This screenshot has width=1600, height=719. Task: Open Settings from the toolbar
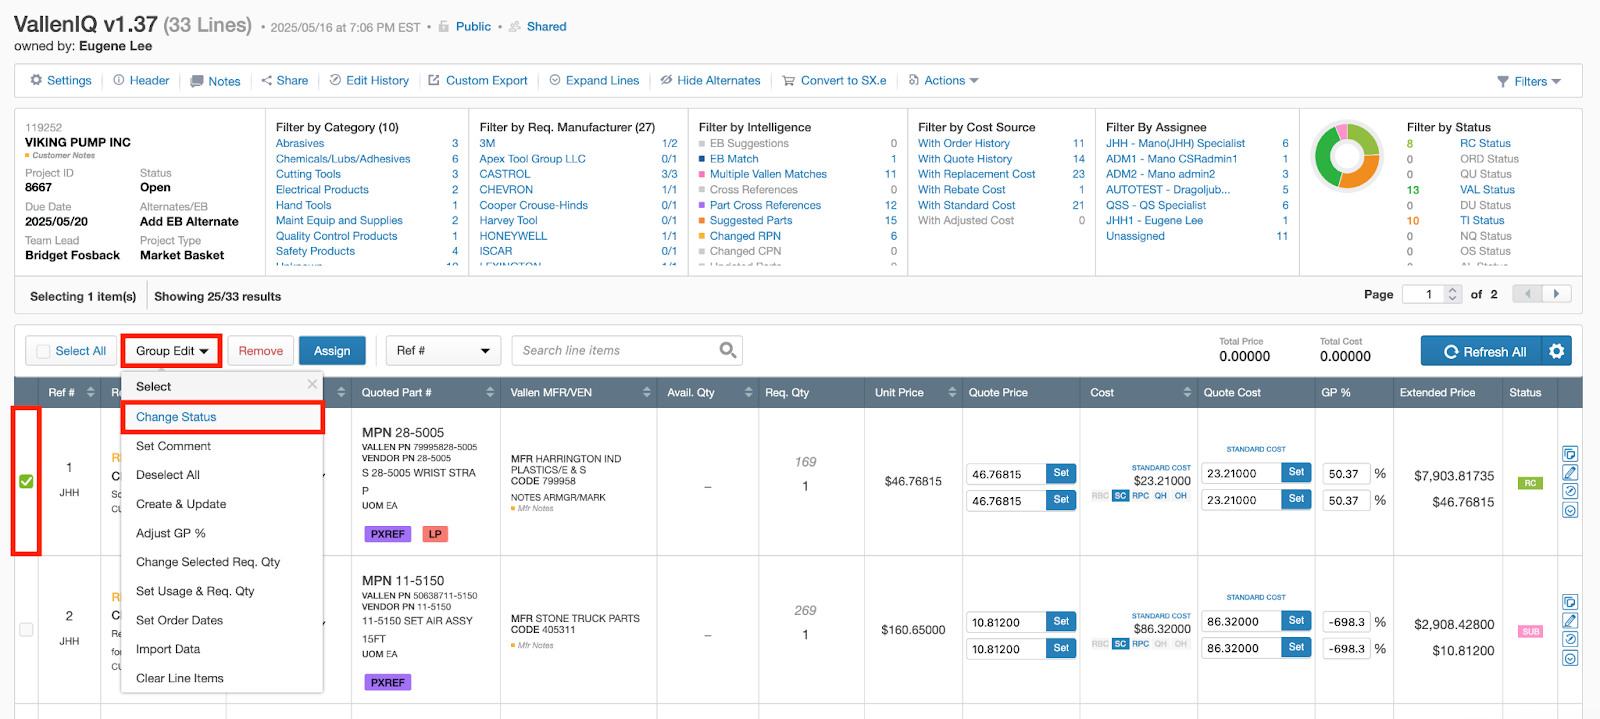pos(61,81)
